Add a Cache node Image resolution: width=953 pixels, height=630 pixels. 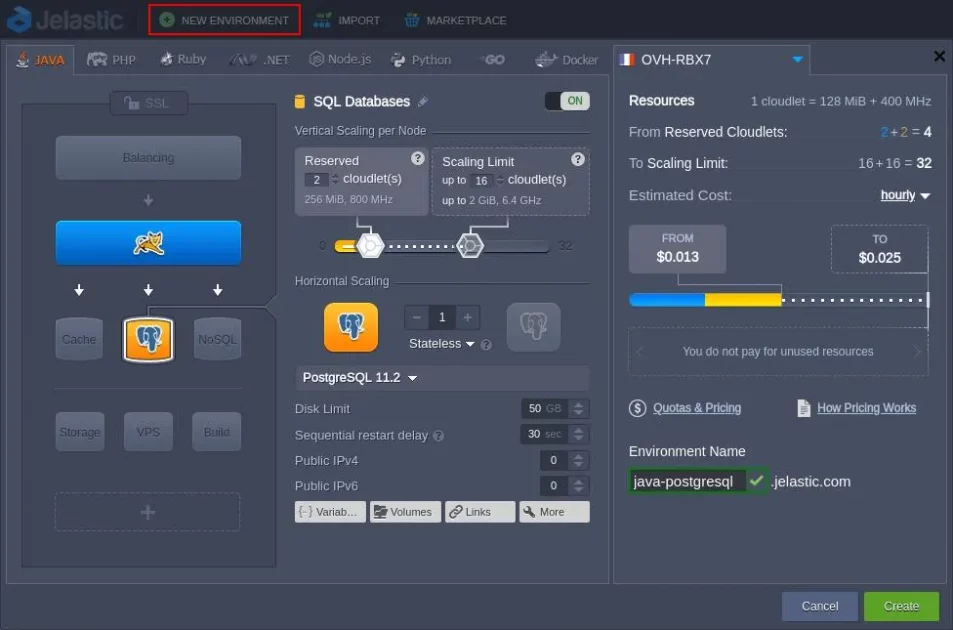click(x=79, y=339)
